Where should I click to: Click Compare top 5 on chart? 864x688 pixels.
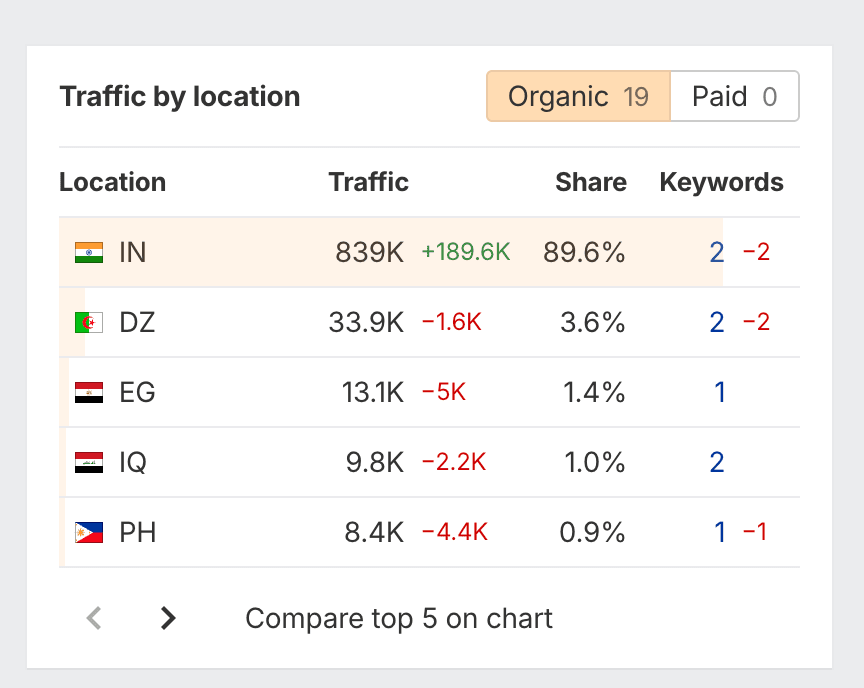pyautogui.click(x=398, y=619)
